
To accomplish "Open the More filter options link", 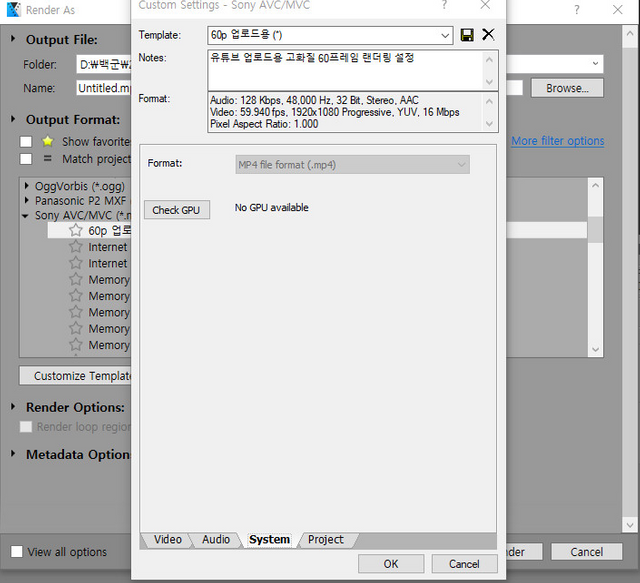I will click(558, 141).
